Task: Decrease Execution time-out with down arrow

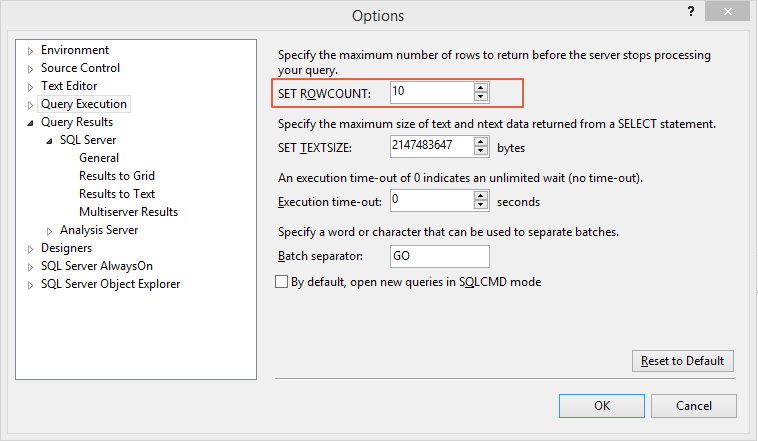Action: pyautogui.click(x=481, y=205)
